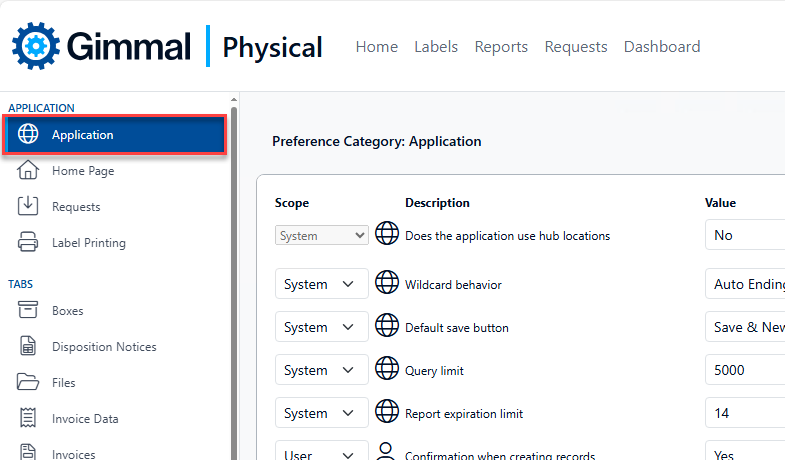Click the sidebar vertical scrollbar
The width and height of the screenshot is (785, 460).
click(x=234, y=283)
